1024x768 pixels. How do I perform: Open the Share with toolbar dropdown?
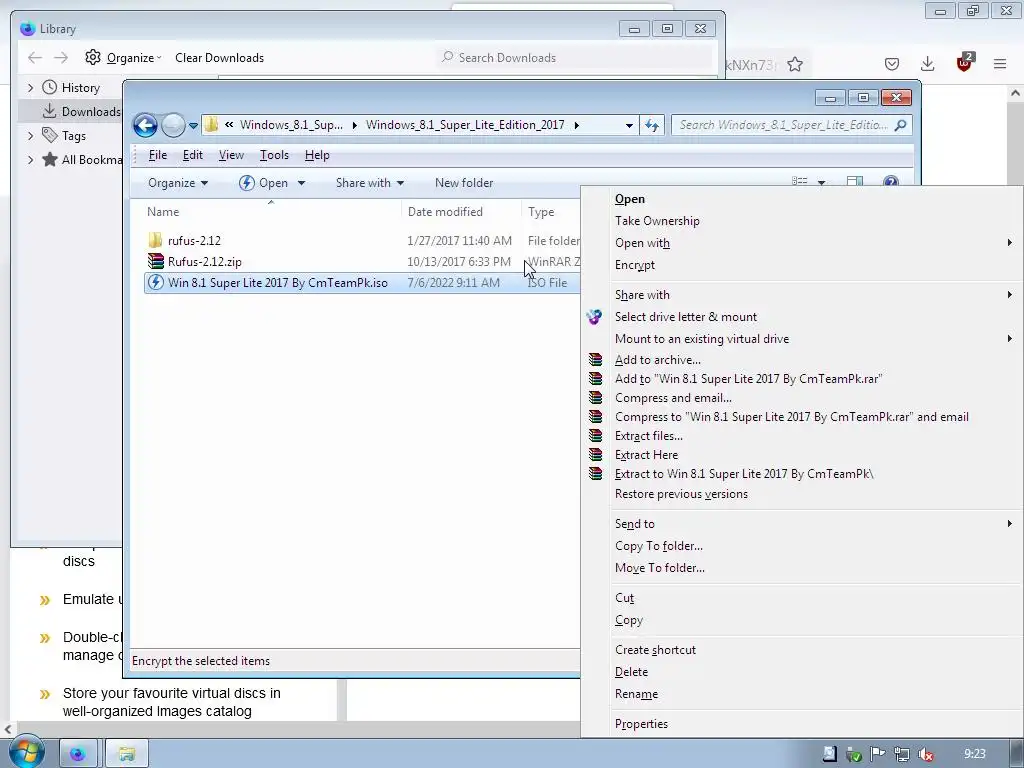[370, 183]
